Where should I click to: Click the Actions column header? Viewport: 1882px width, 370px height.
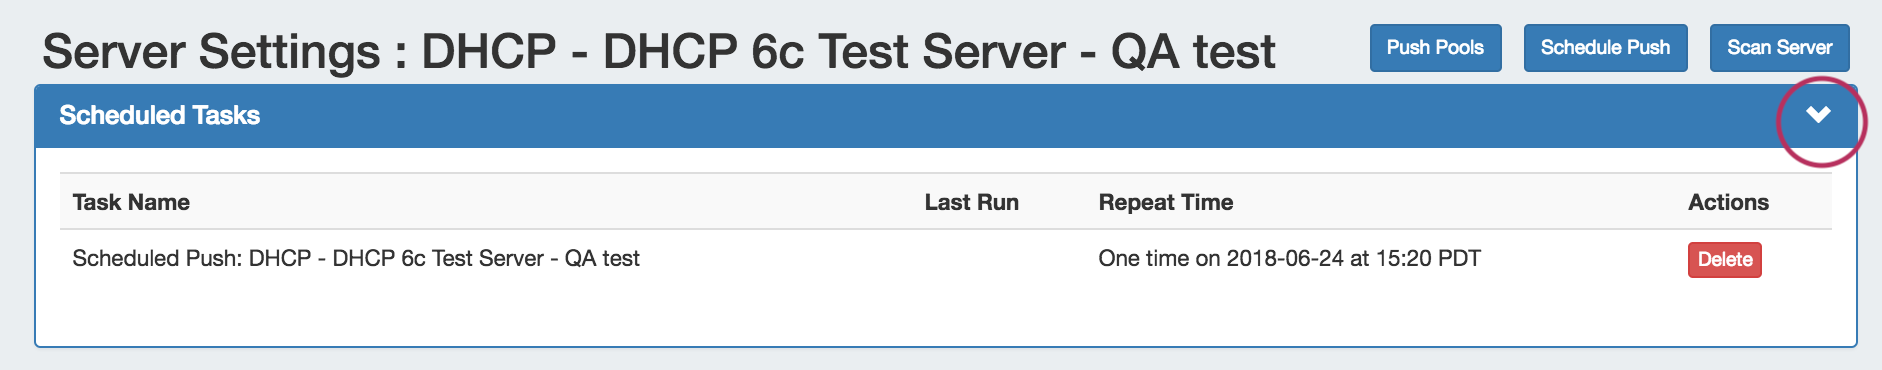tap(1728, 202)
